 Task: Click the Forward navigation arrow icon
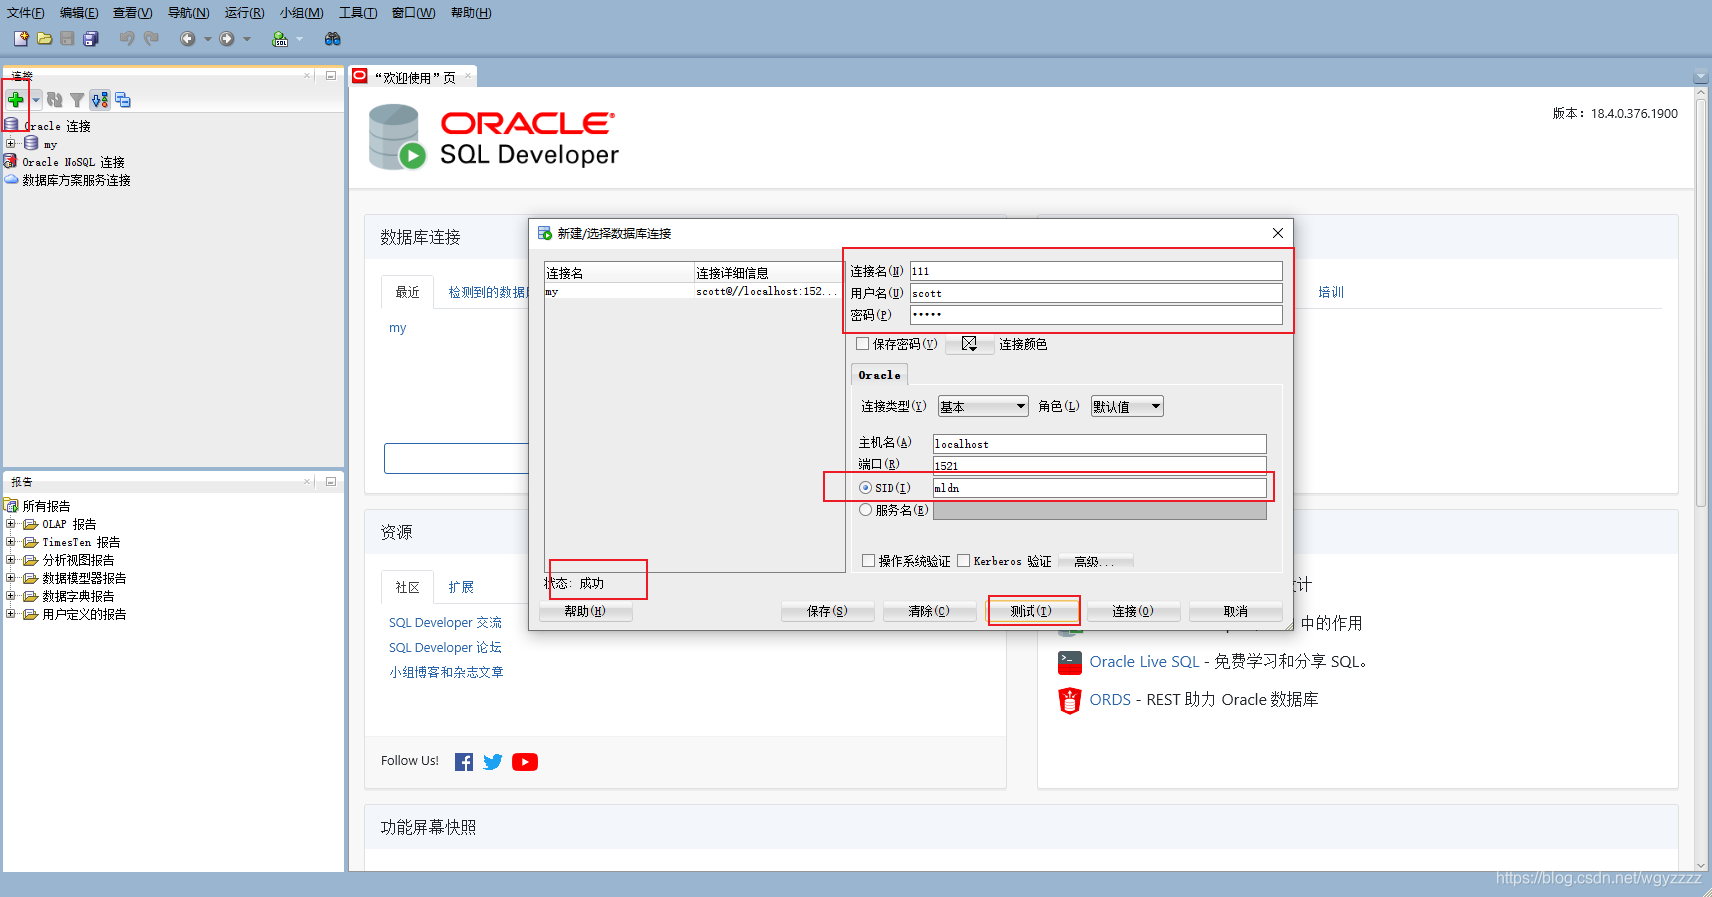[x=227, y=38]
